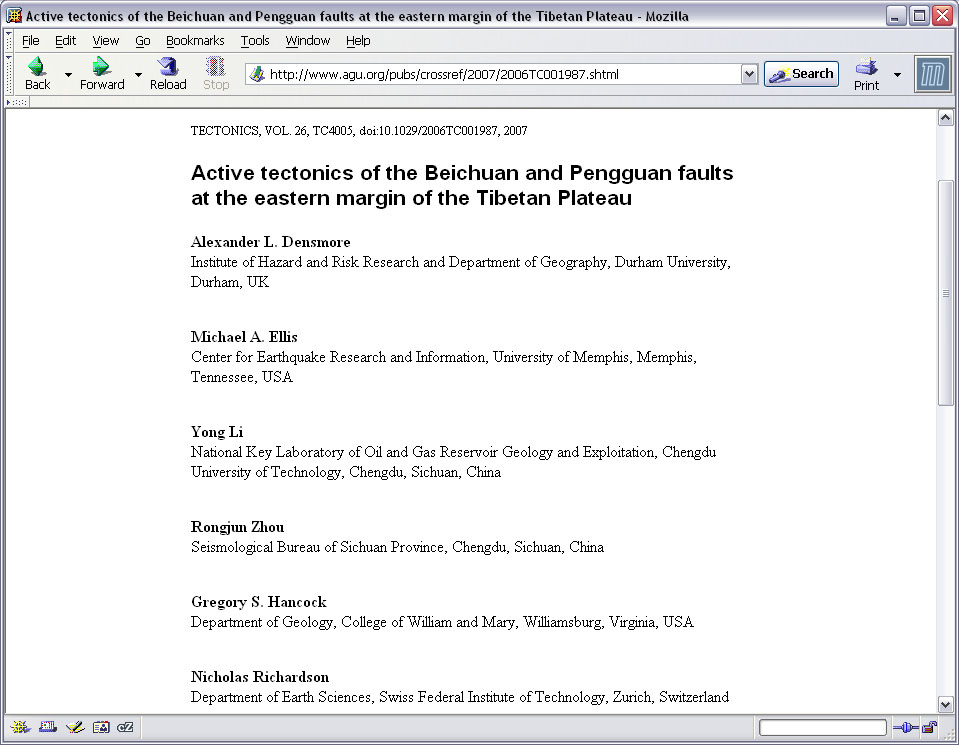Open the IRC Chat (cZ) icon
This screenshot has width=959, height=745.
(x=126, y=727)
